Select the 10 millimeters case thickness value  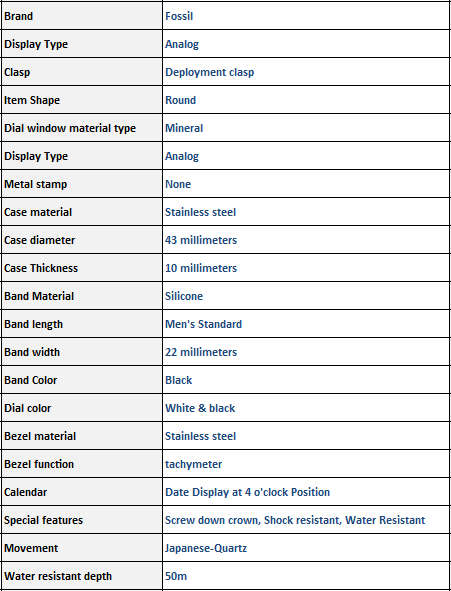tap(201, 268)
